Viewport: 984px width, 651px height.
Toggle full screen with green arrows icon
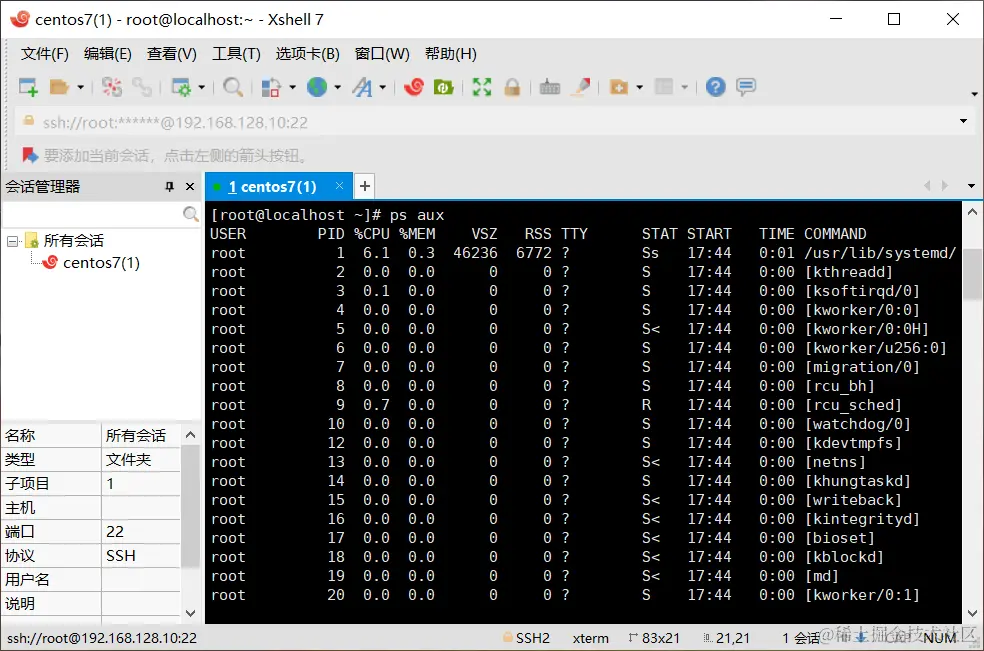point(482,87)
